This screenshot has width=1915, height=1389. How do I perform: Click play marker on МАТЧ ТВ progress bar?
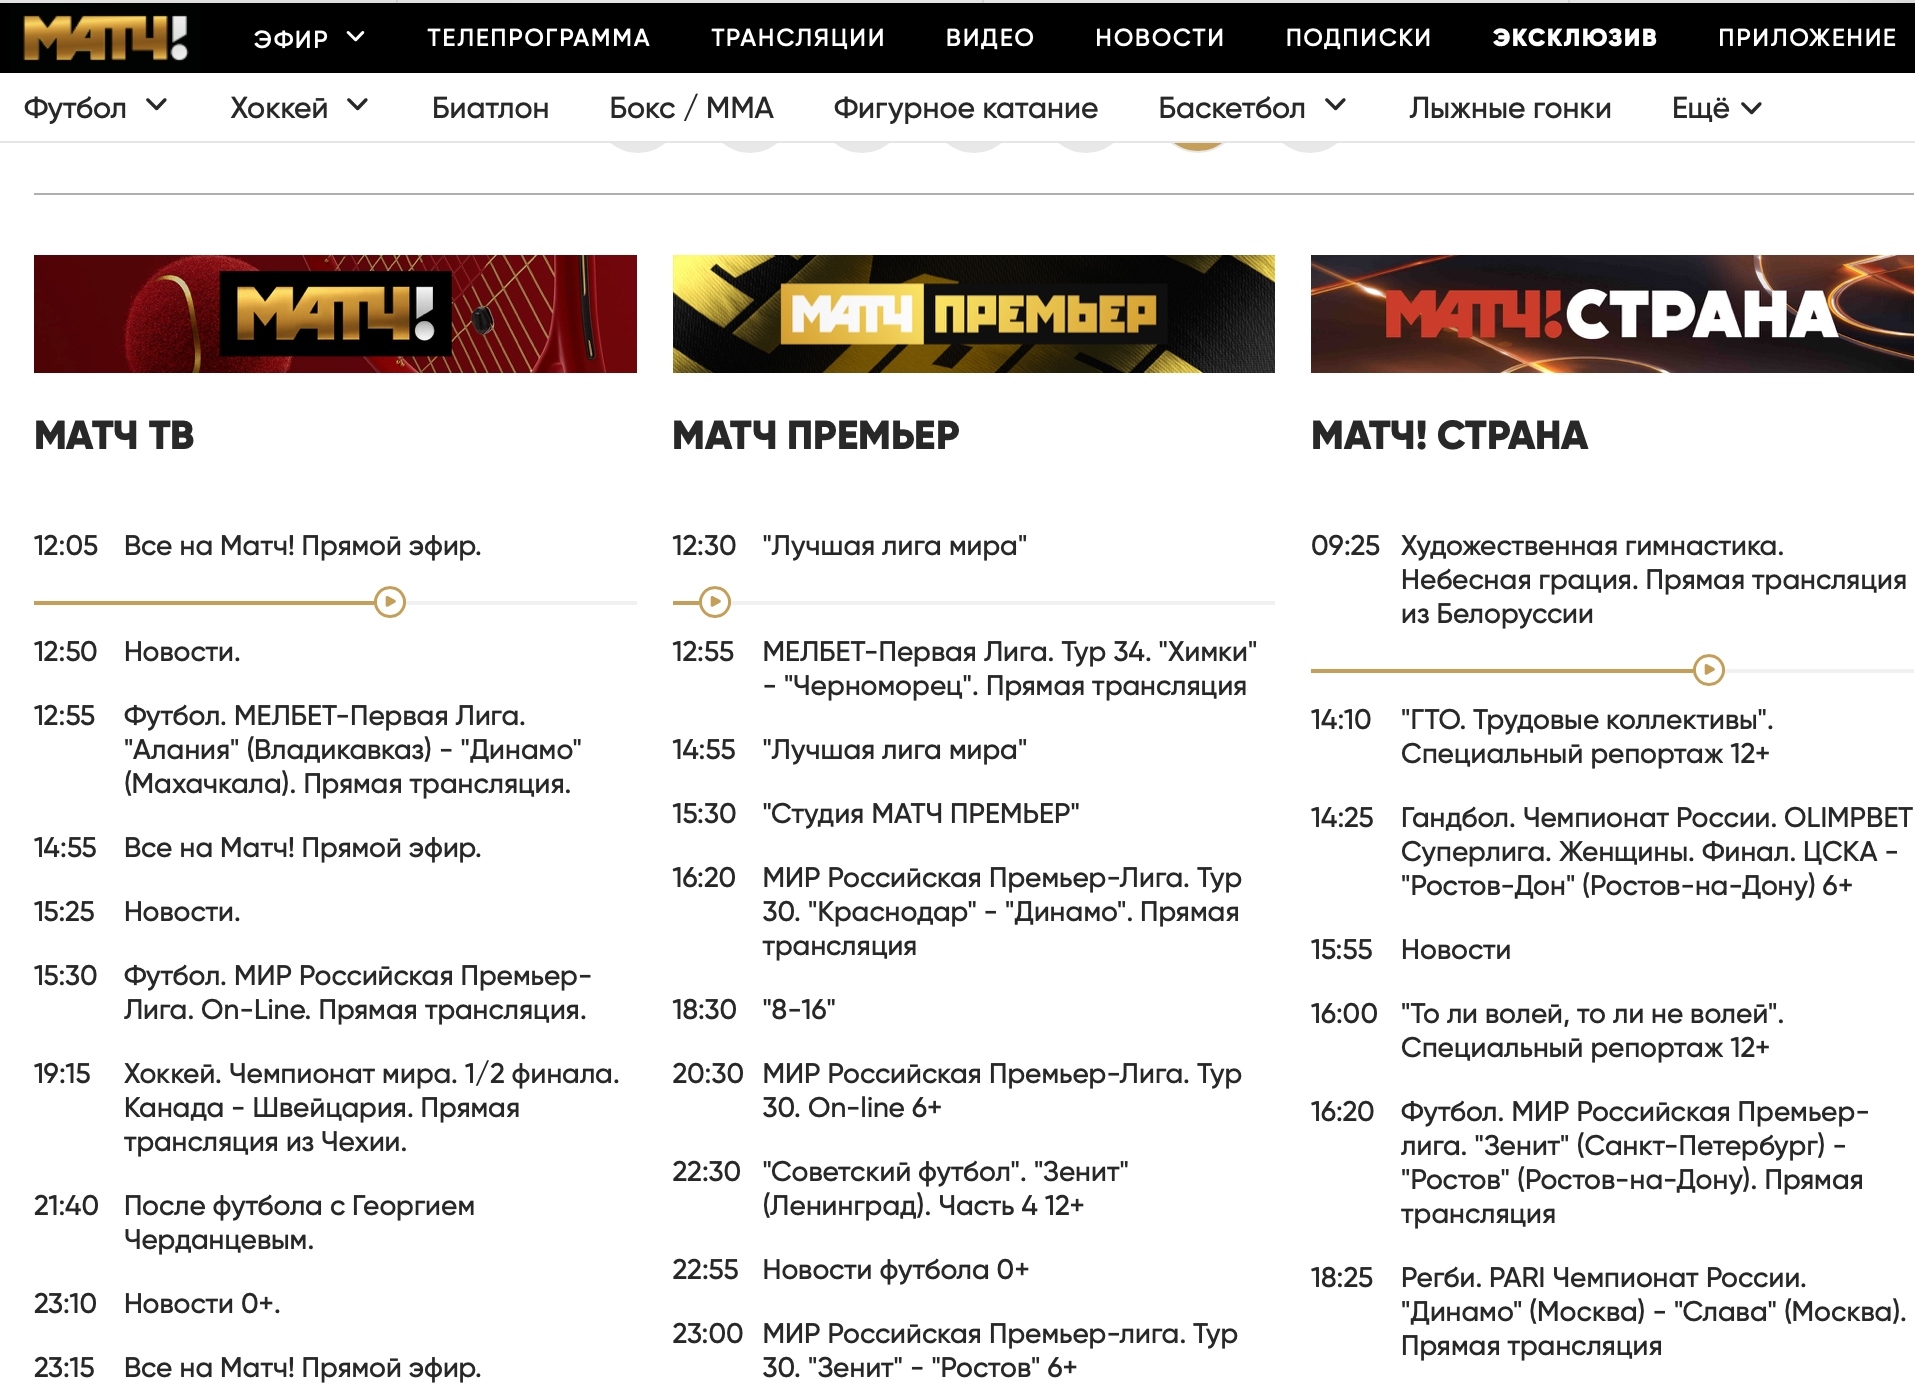point(390,602)
